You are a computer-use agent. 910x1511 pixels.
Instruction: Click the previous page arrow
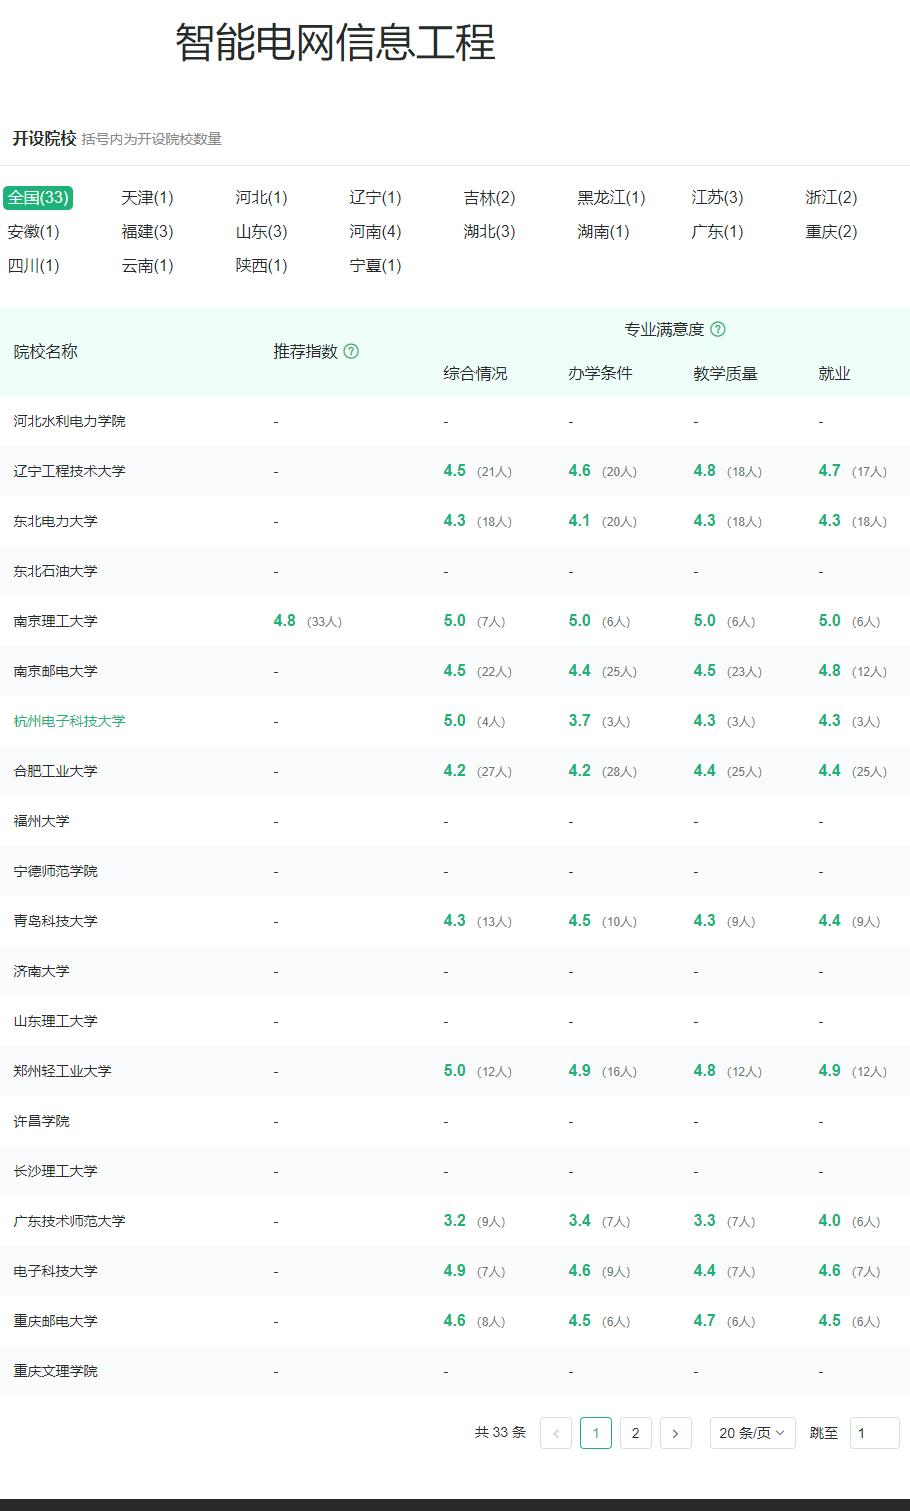click(556, 1432)
